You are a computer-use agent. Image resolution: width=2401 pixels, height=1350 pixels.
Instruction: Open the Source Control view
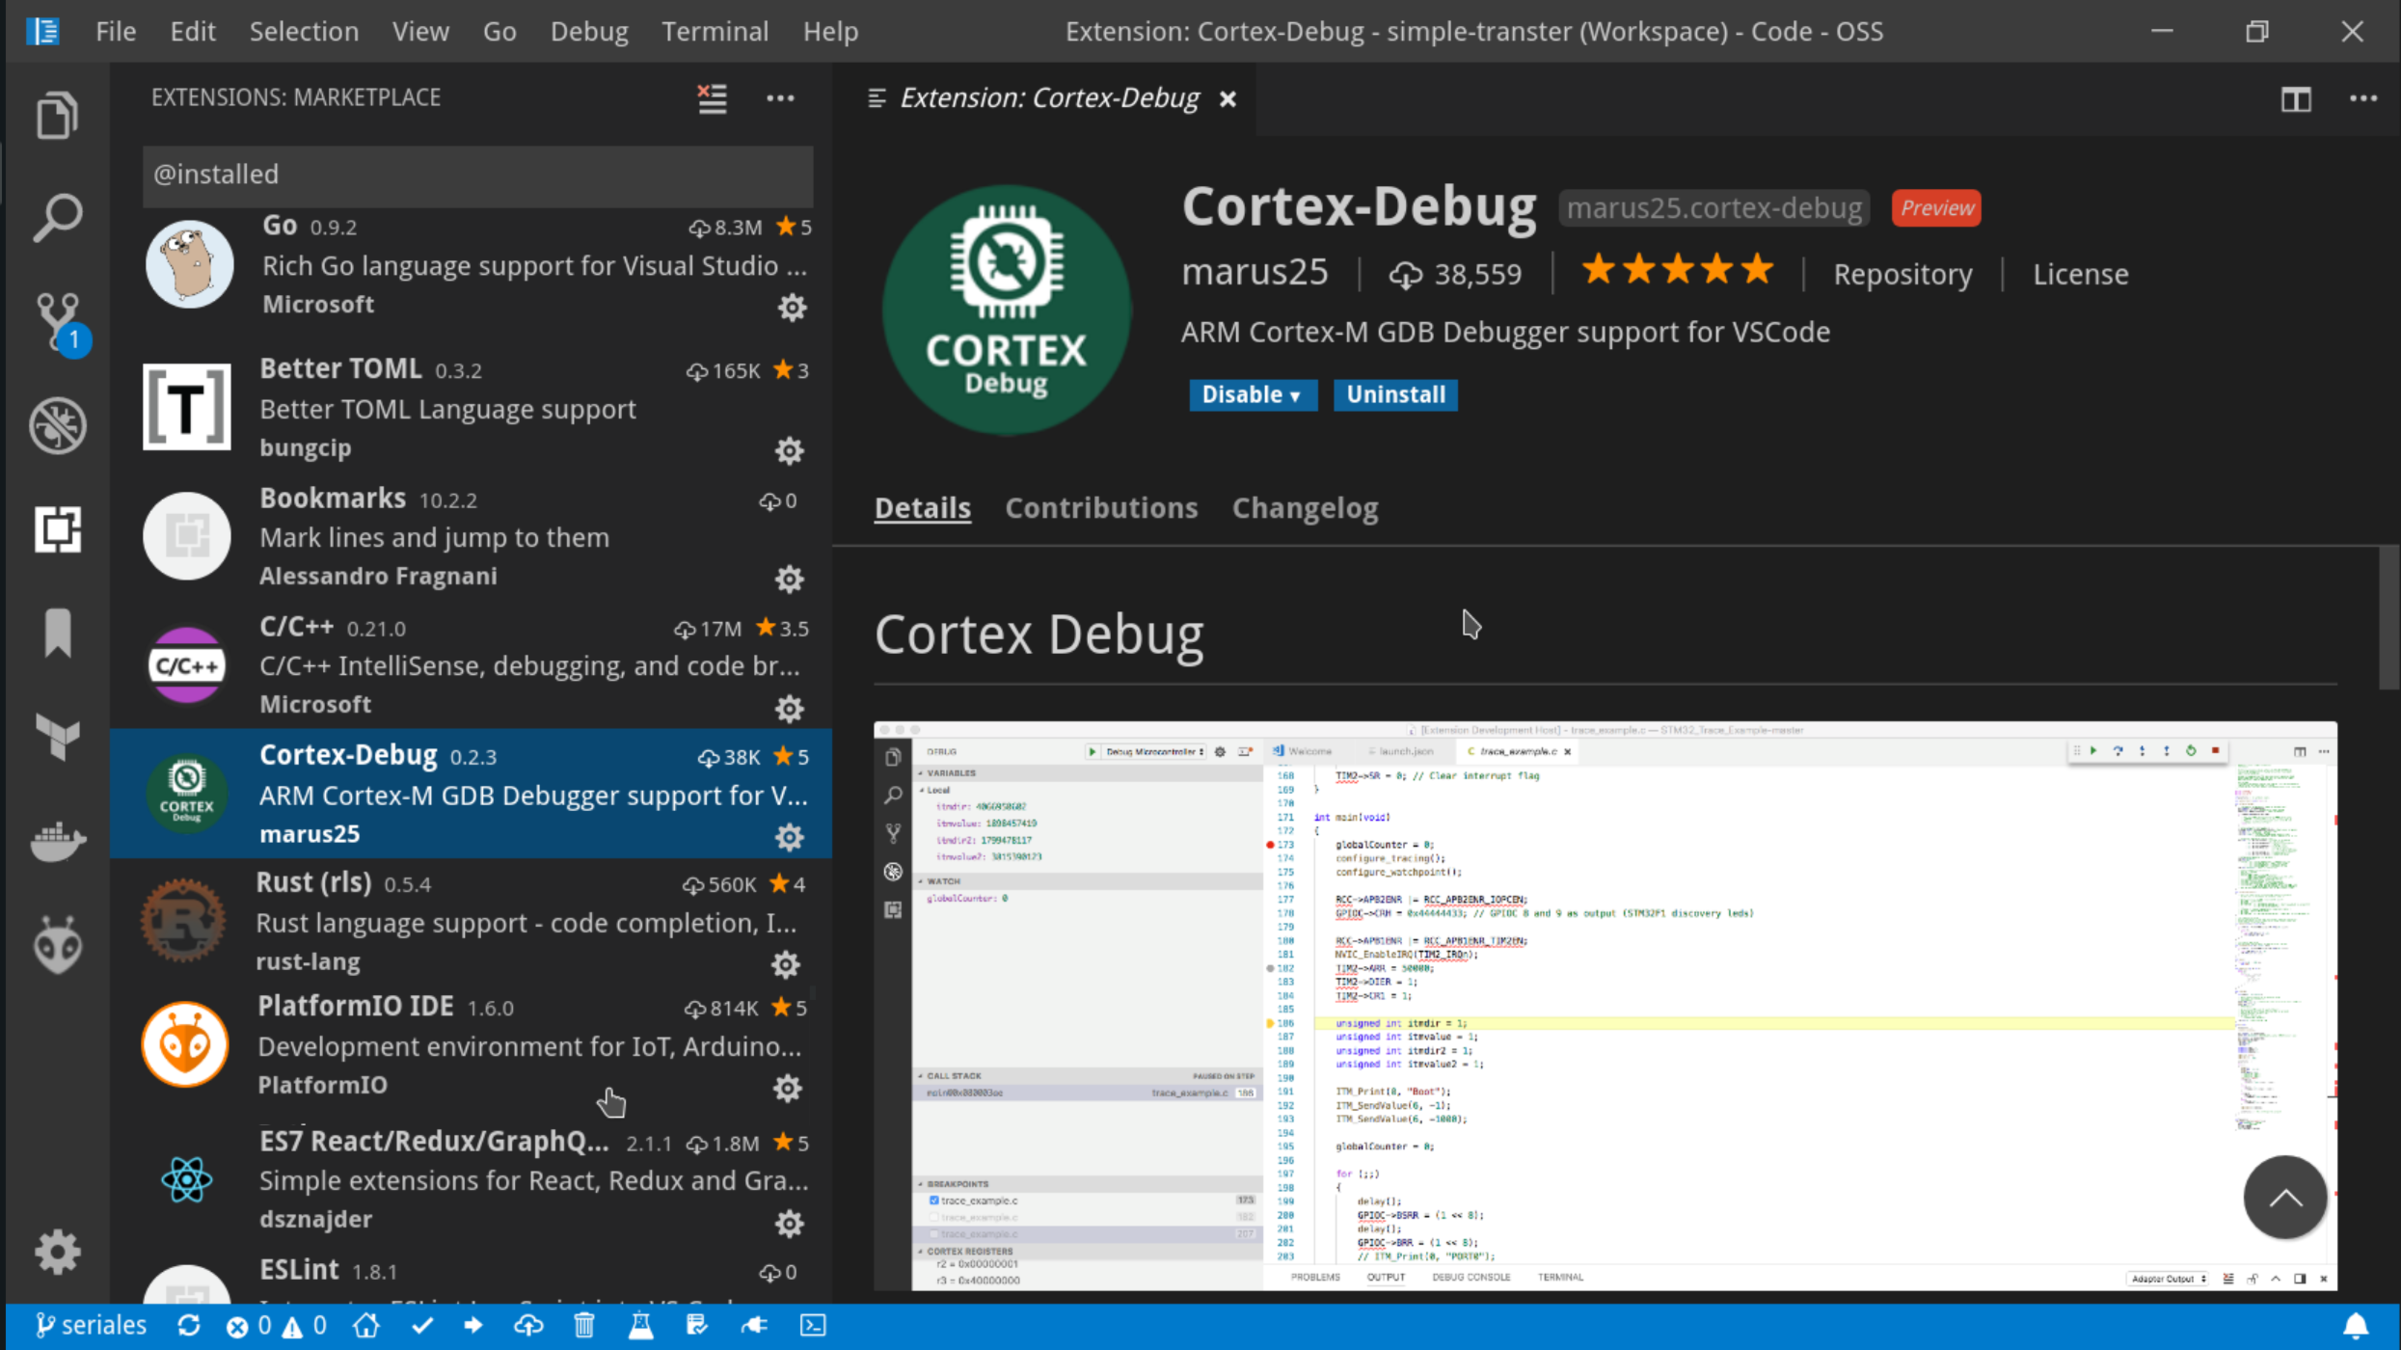click(57, 320)
